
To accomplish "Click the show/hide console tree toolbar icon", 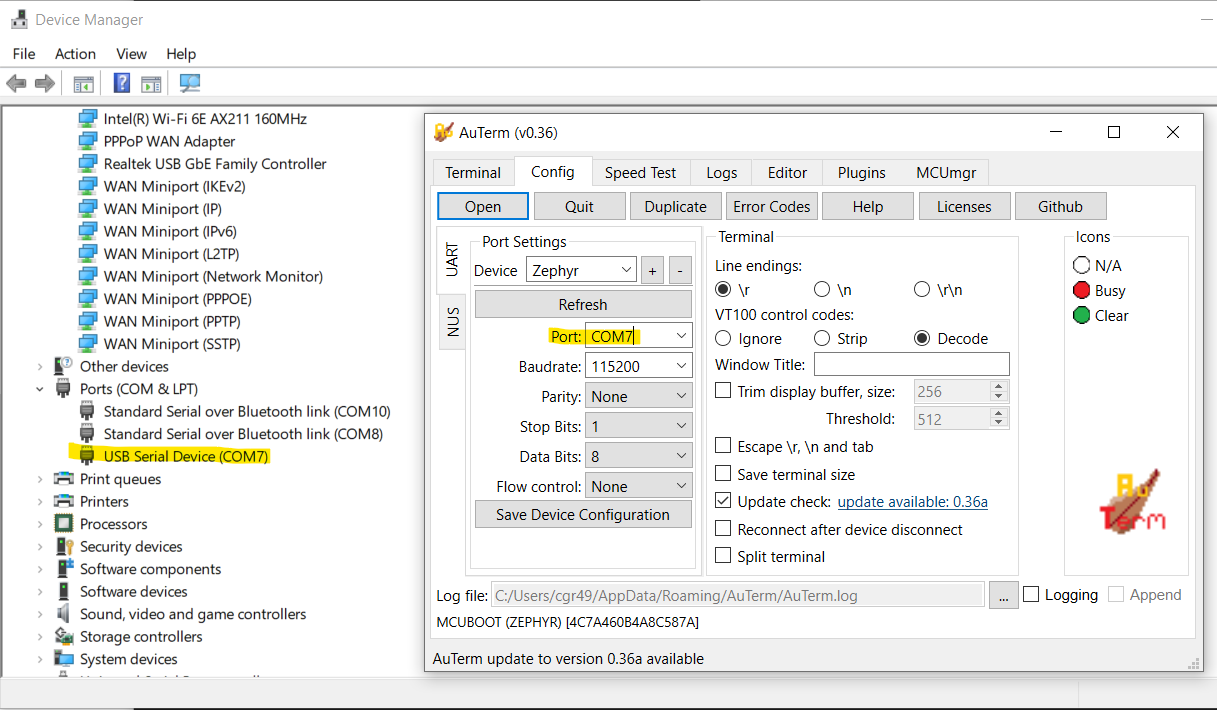I will 84,82.
